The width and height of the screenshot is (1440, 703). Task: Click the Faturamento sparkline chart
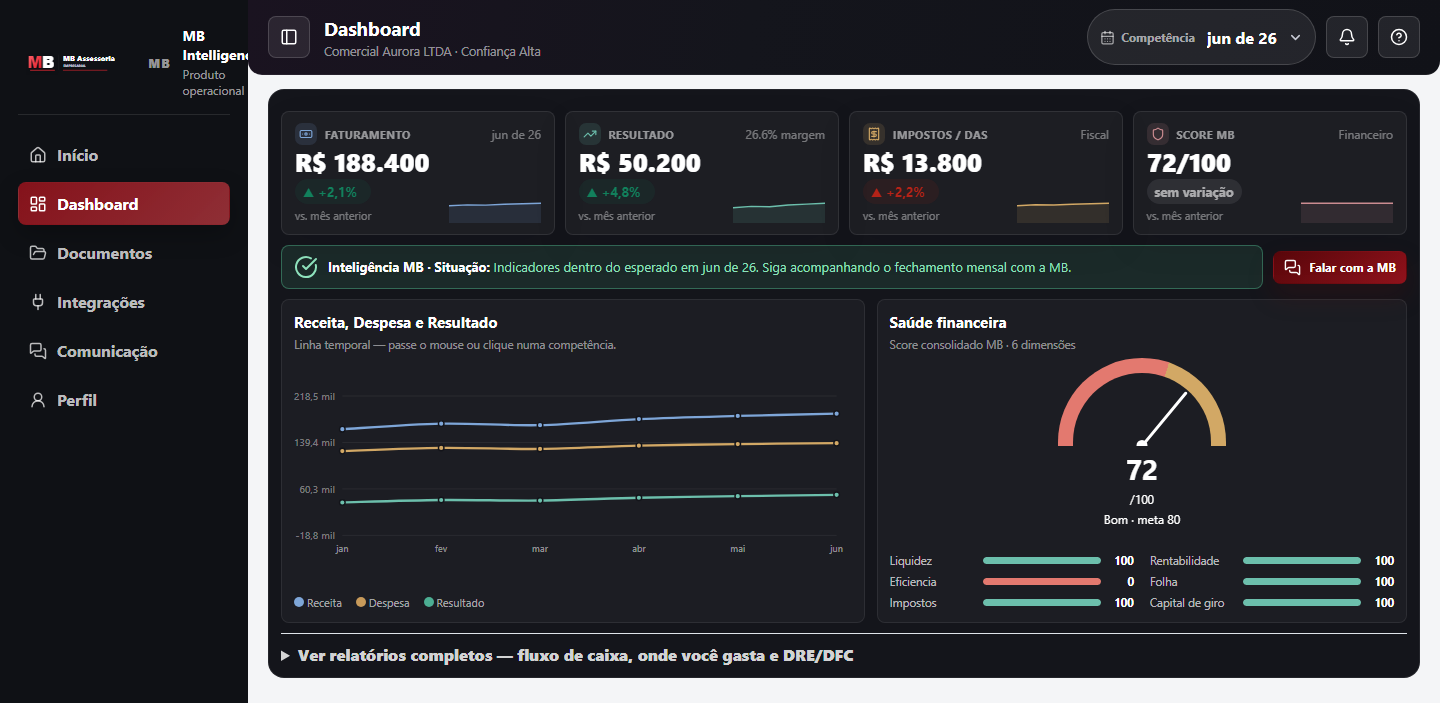[495, 211]
